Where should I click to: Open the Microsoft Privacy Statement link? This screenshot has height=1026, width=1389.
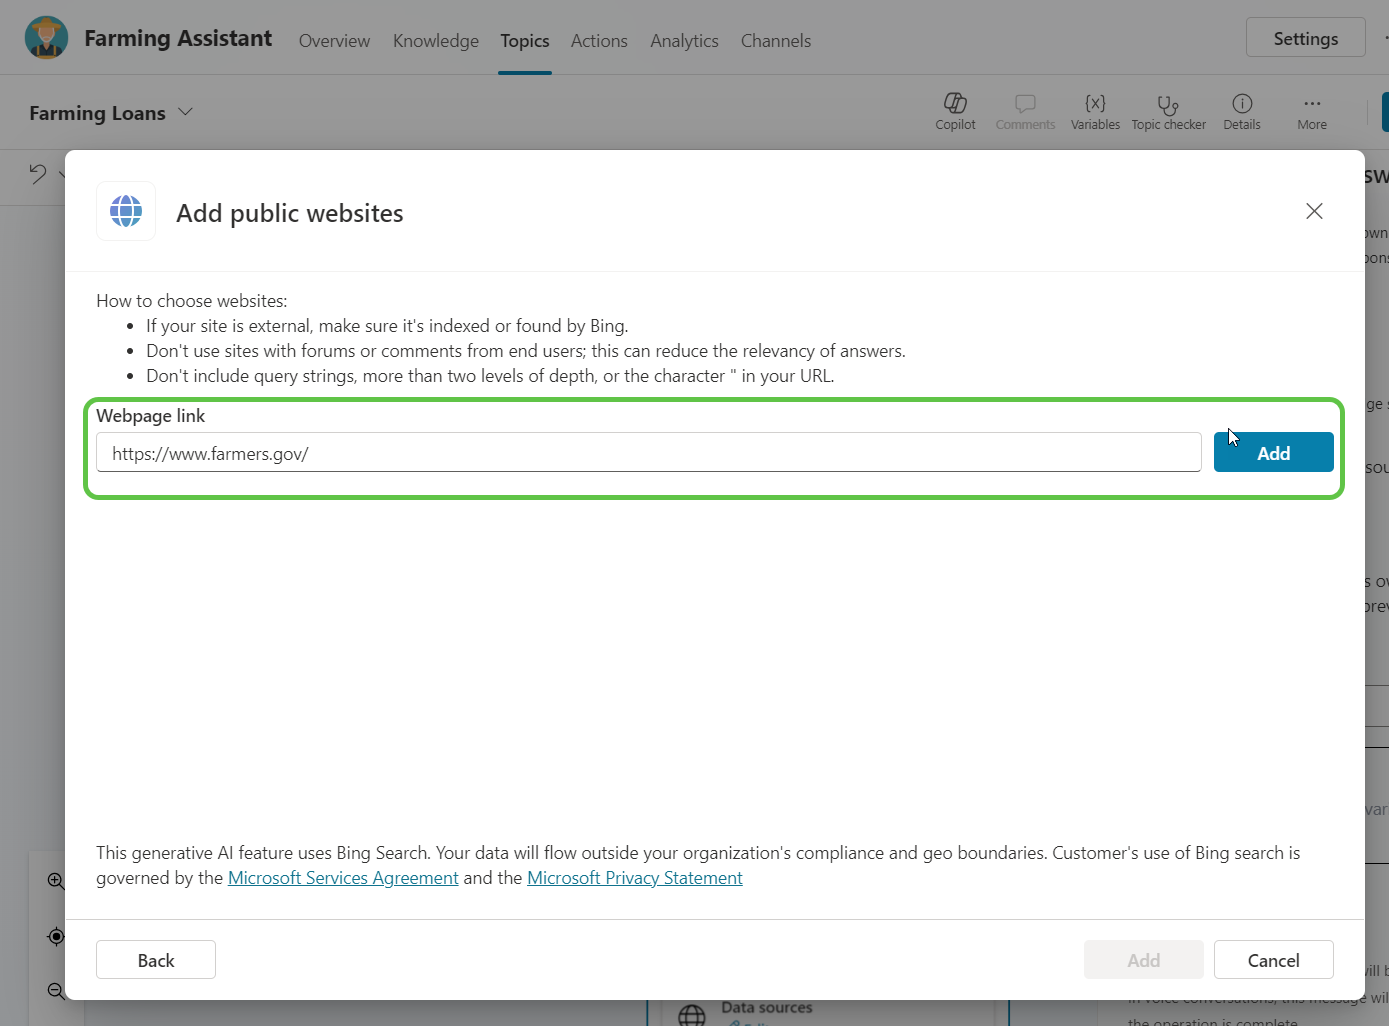[x=634, y=878]
